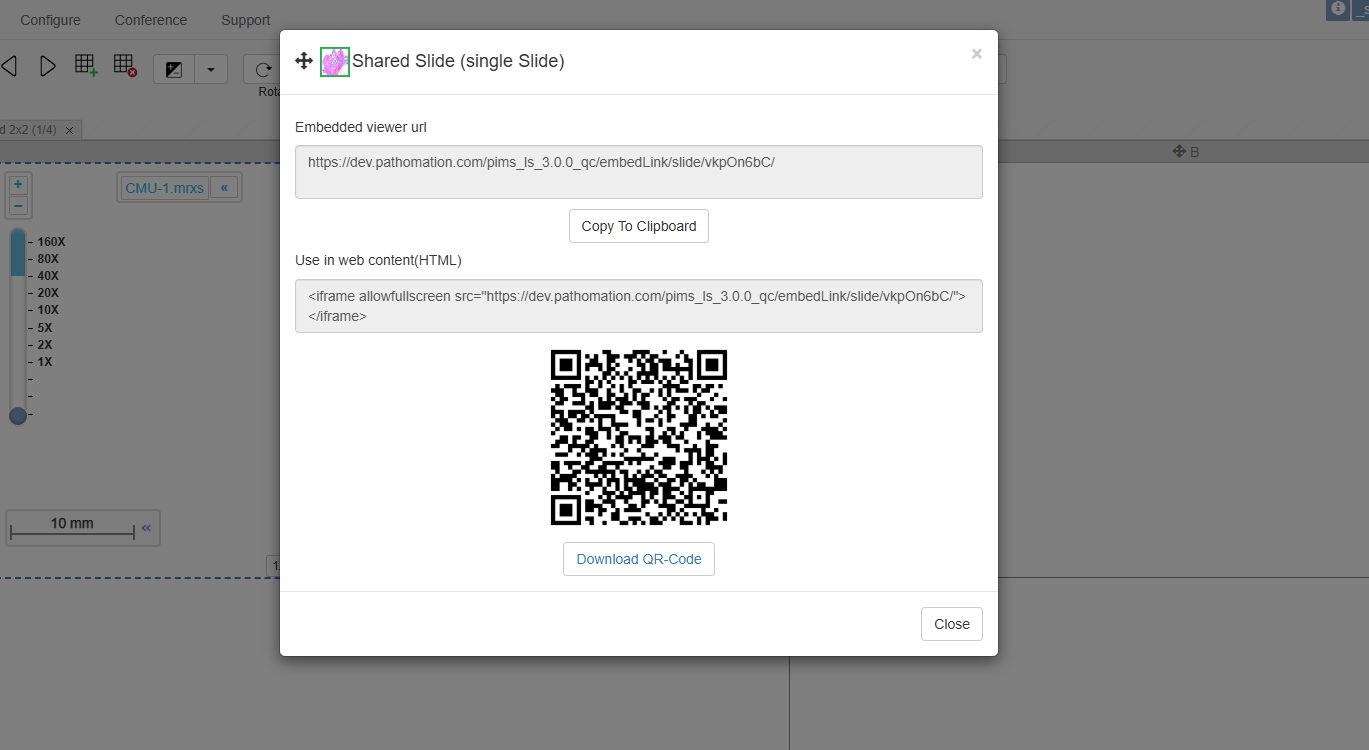
Task: Collapse the 10 mm scale bar
Action: pos(146,528)
